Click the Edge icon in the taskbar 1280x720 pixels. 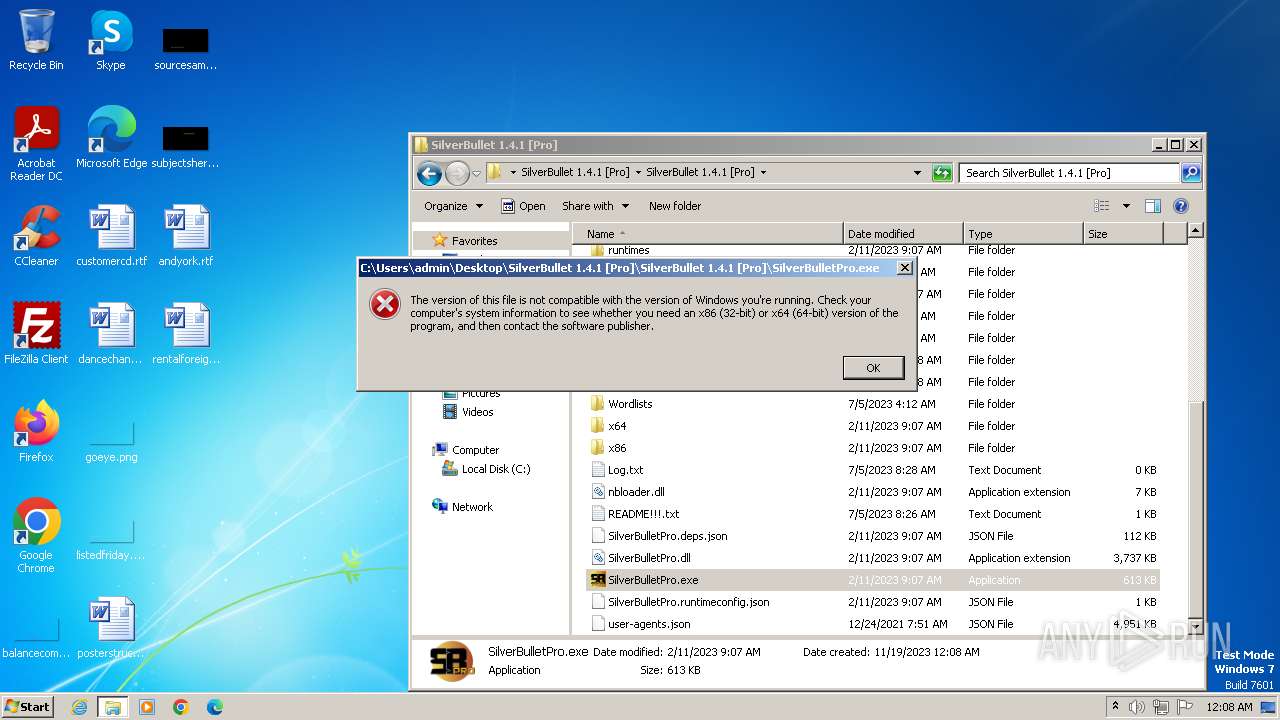(215, 707)
